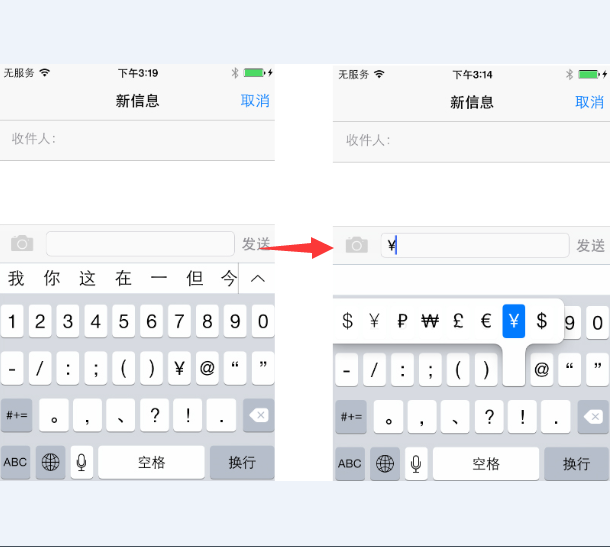The height and width of the screenshot is (547, 610).
Task: Tap the left parenthesis key in right keyboard
Action: coord(458,370)
